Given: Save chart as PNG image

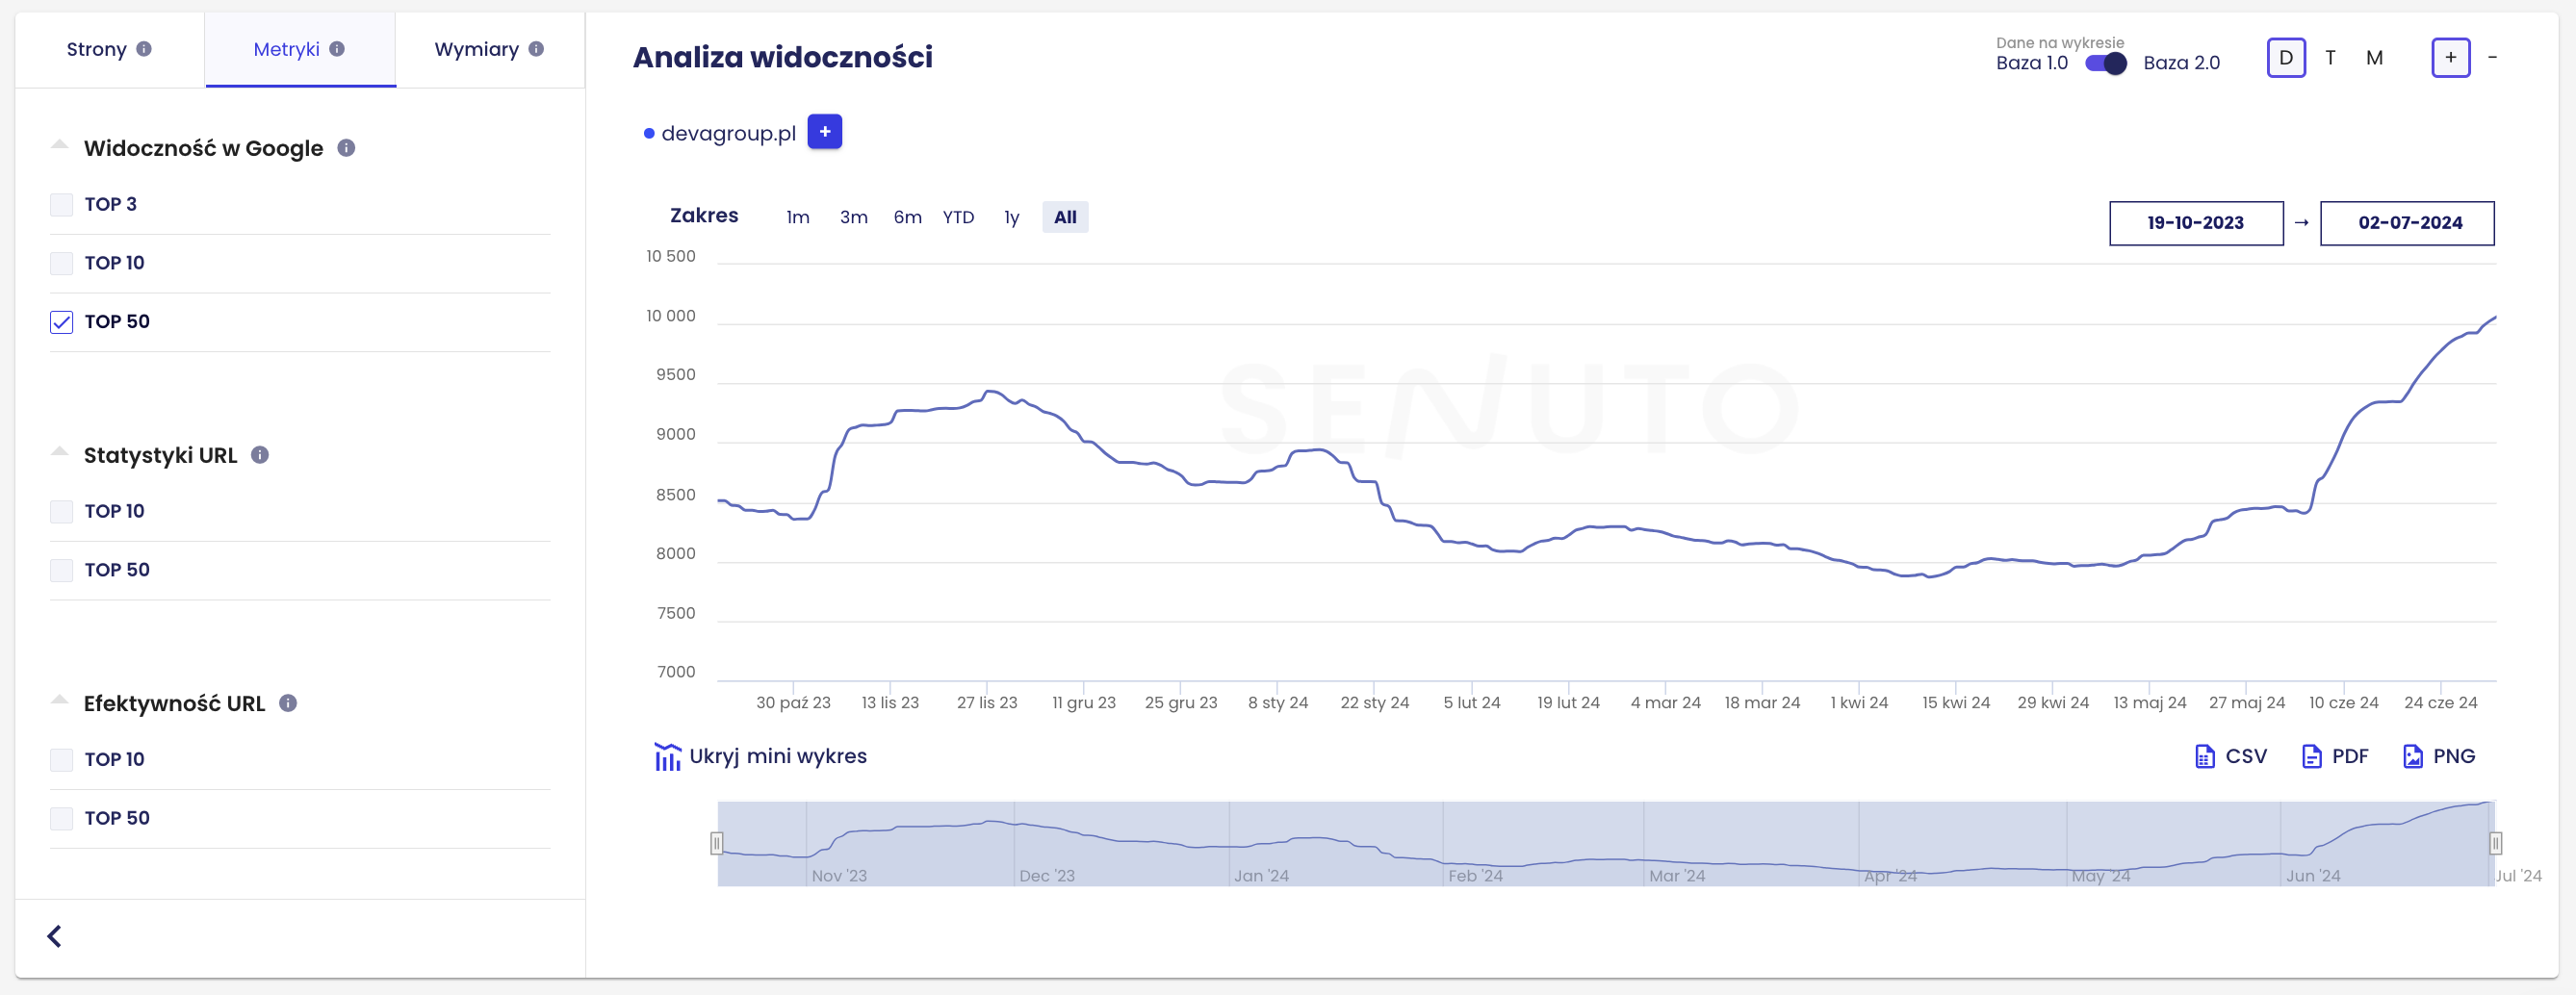Looking at the screenshot, I should [x=2438, y=756].
